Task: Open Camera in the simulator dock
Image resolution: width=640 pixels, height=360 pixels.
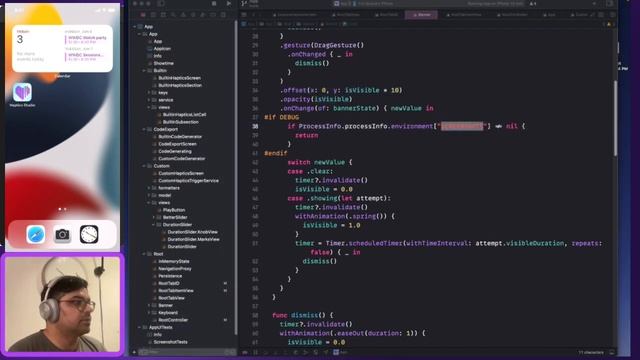Action: point(62,235)
